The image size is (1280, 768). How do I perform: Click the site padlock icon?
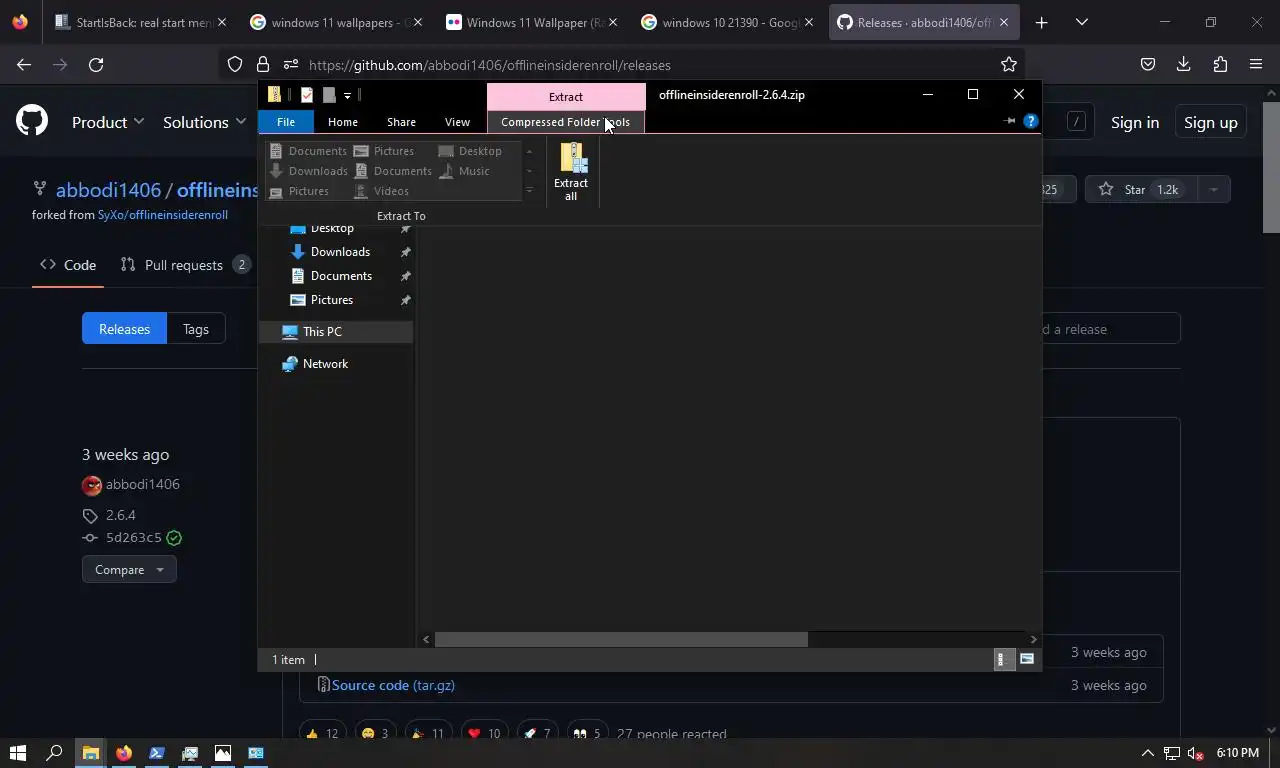263,65
